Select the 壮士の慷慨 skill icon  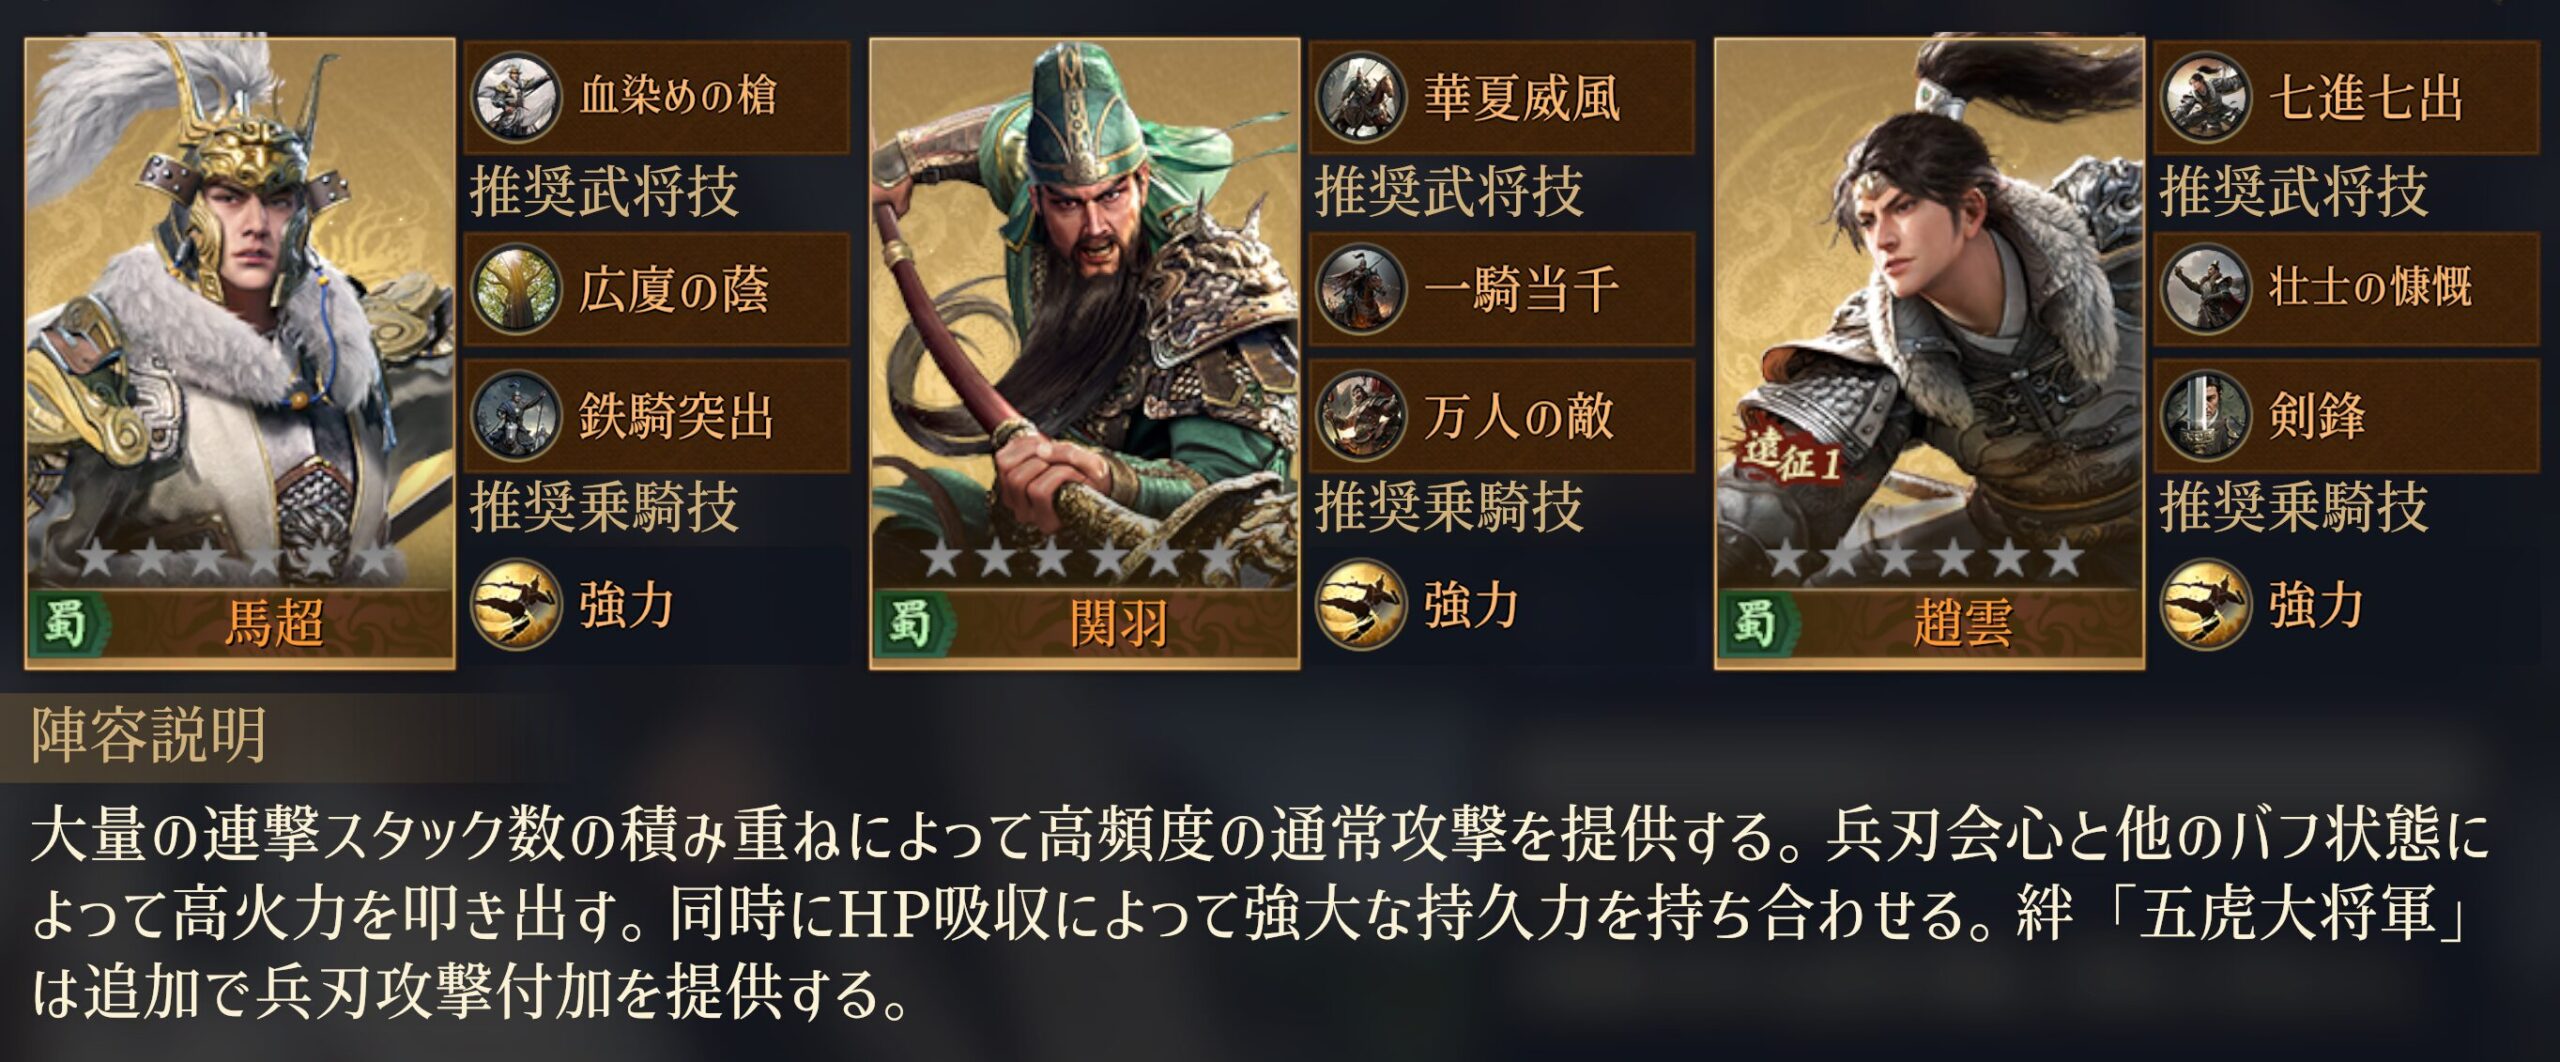tap(2205, 289)
